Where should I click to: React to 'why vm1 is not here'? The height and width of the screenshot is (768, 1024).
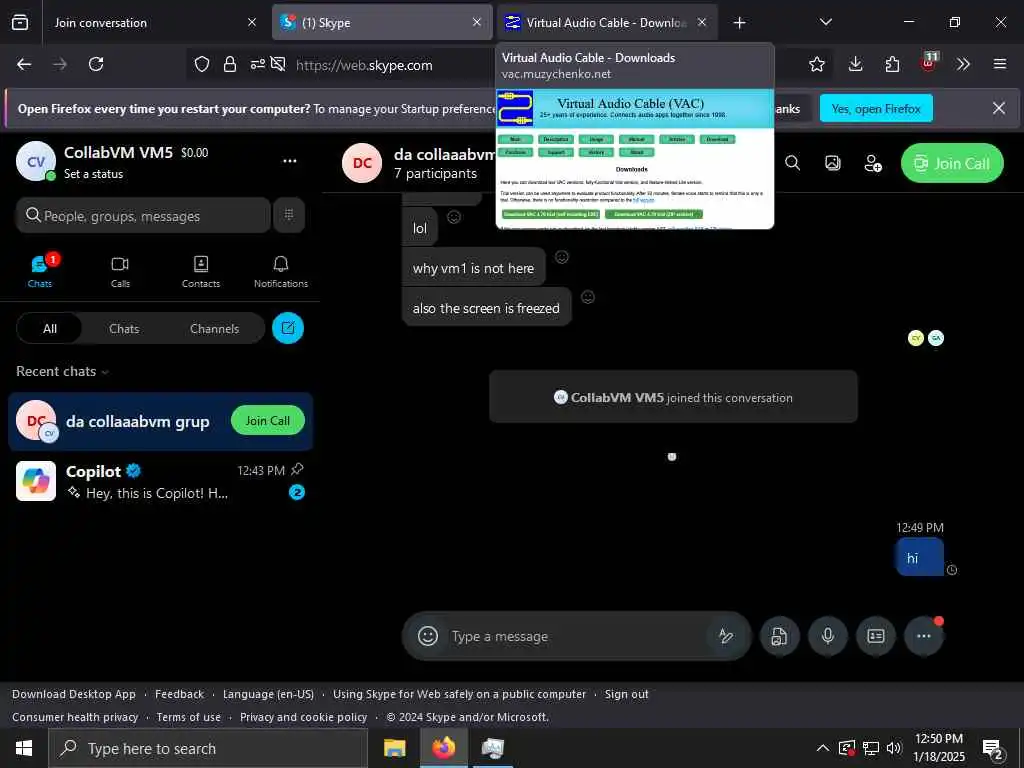pyautogui.click(x=562, y=257)
